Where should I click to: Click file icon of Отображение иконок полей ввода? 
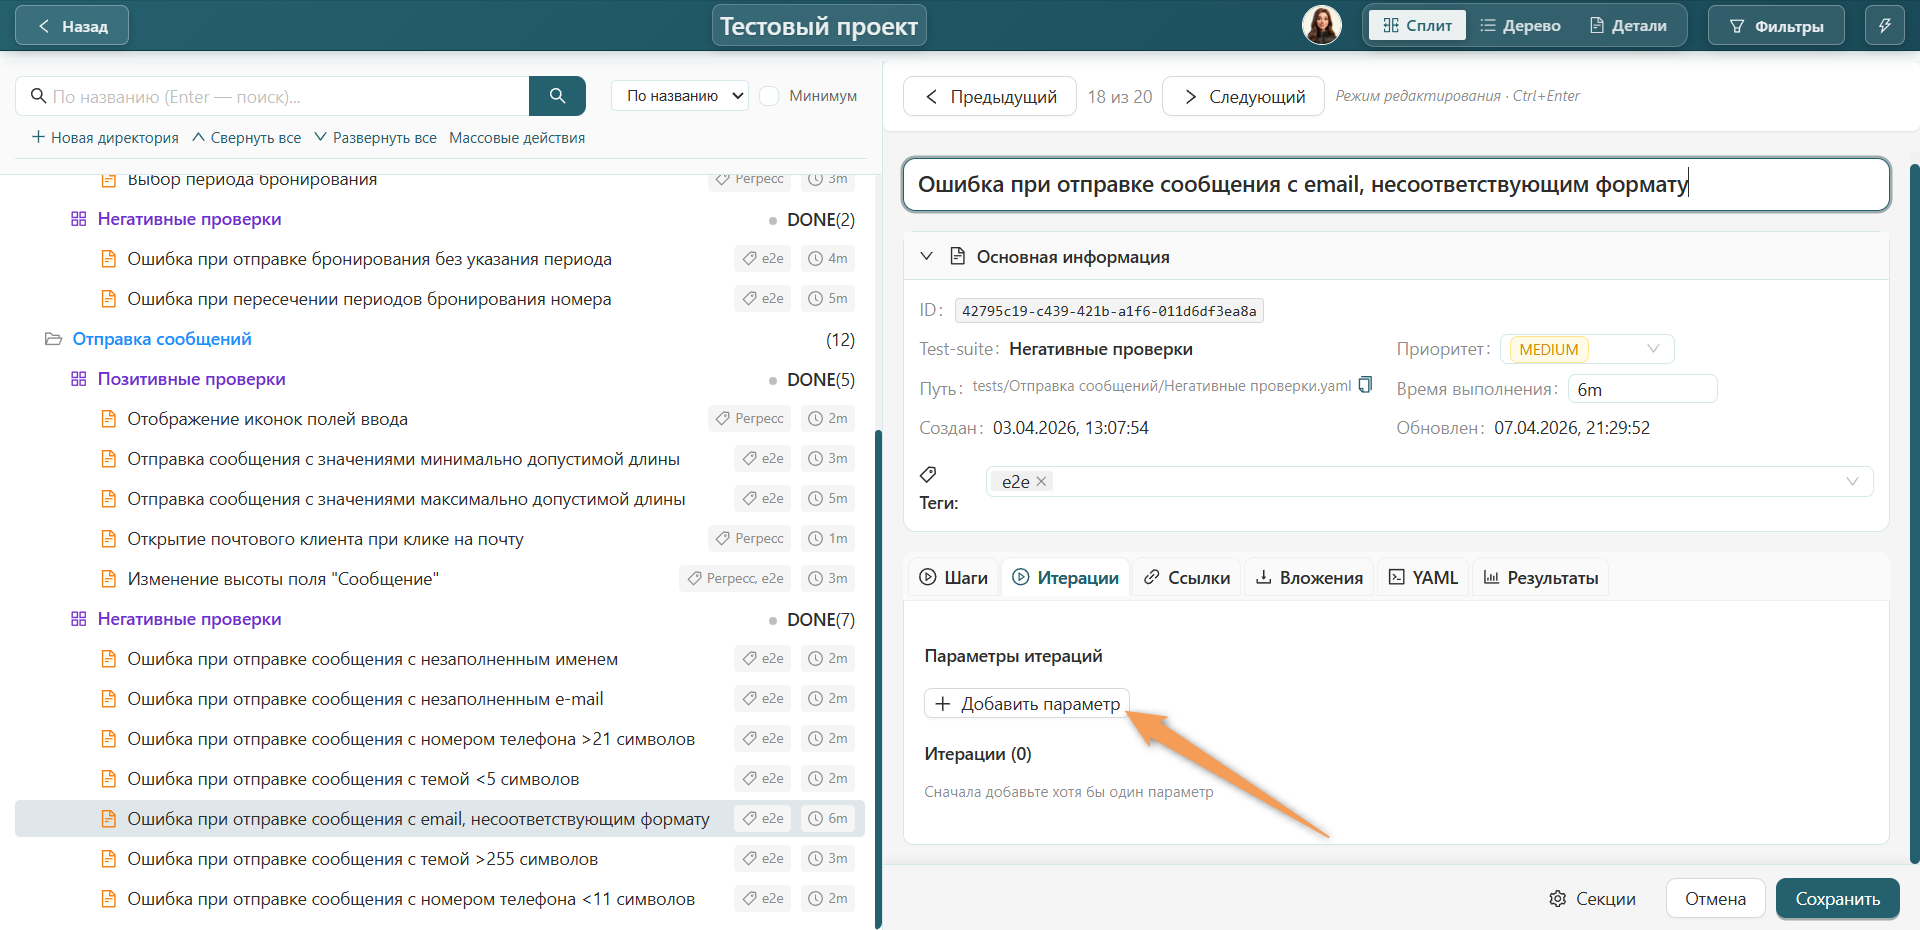point(108,419)
